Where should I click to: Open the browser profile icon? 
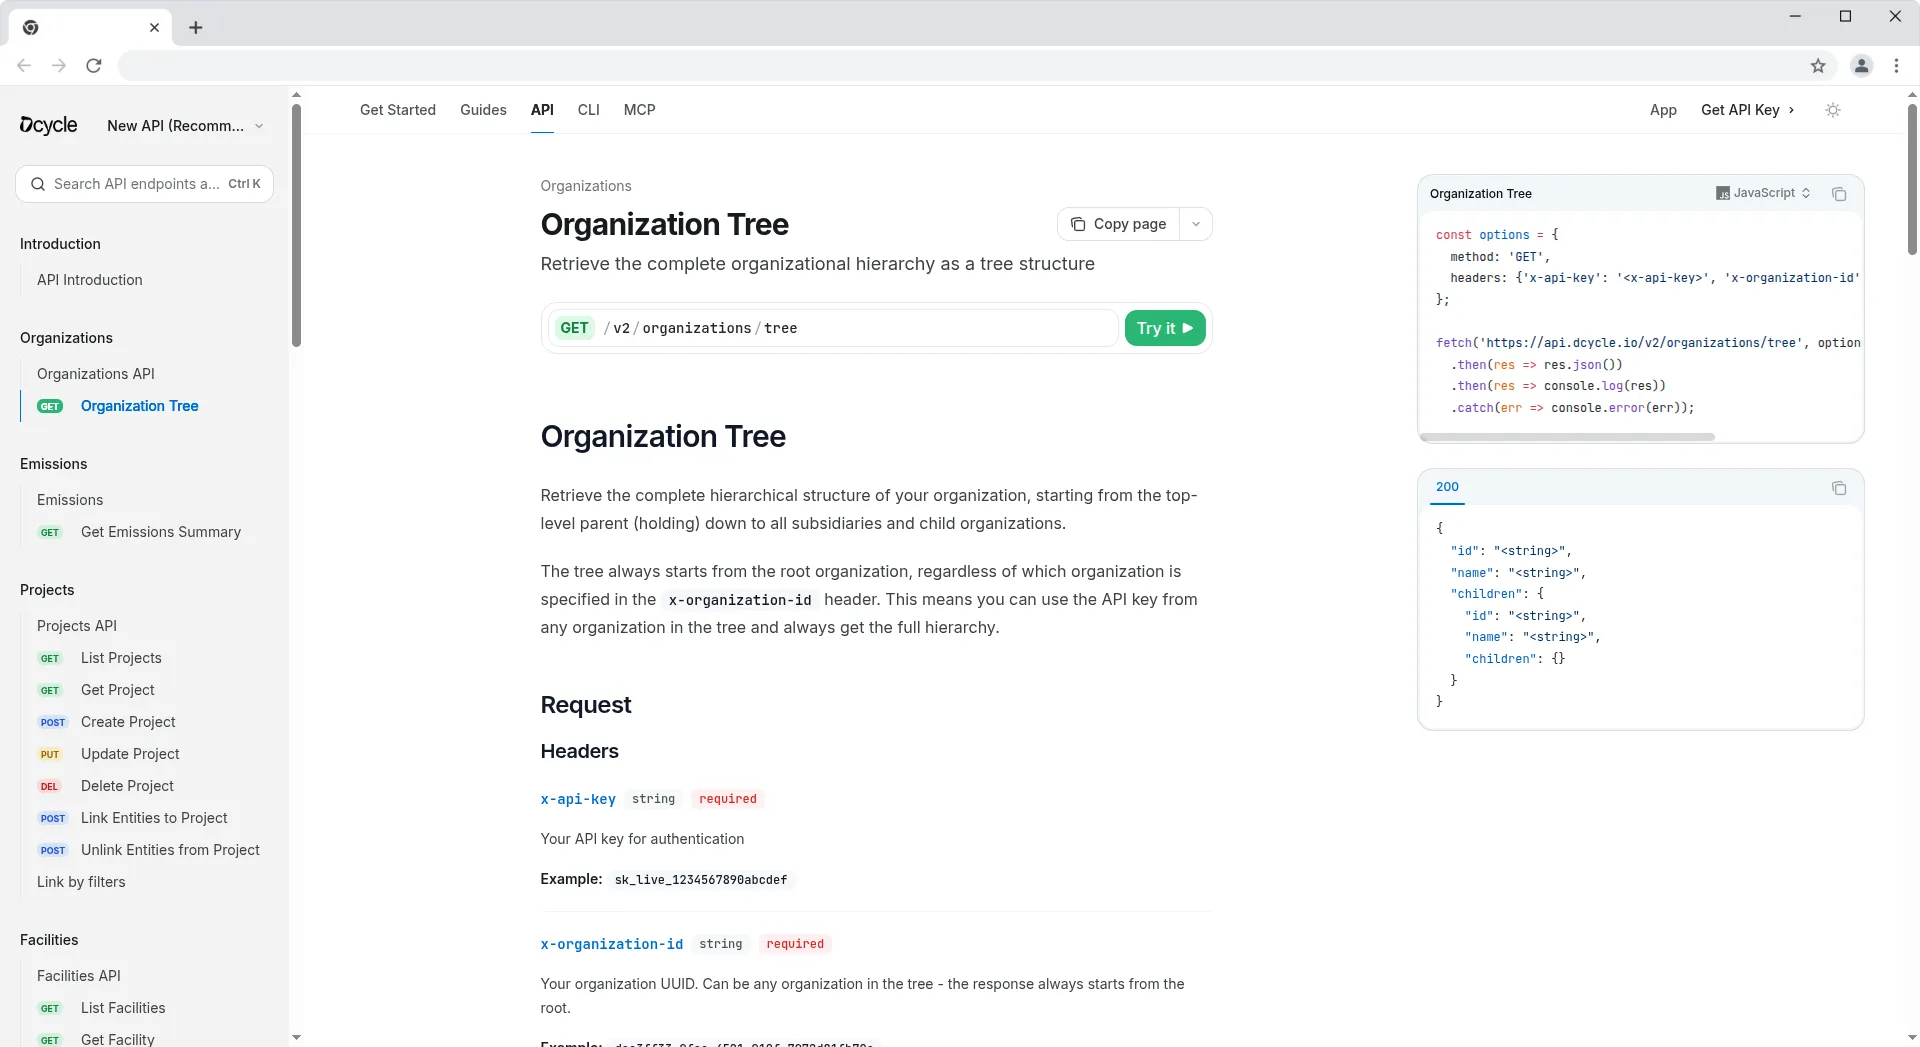1861,65
